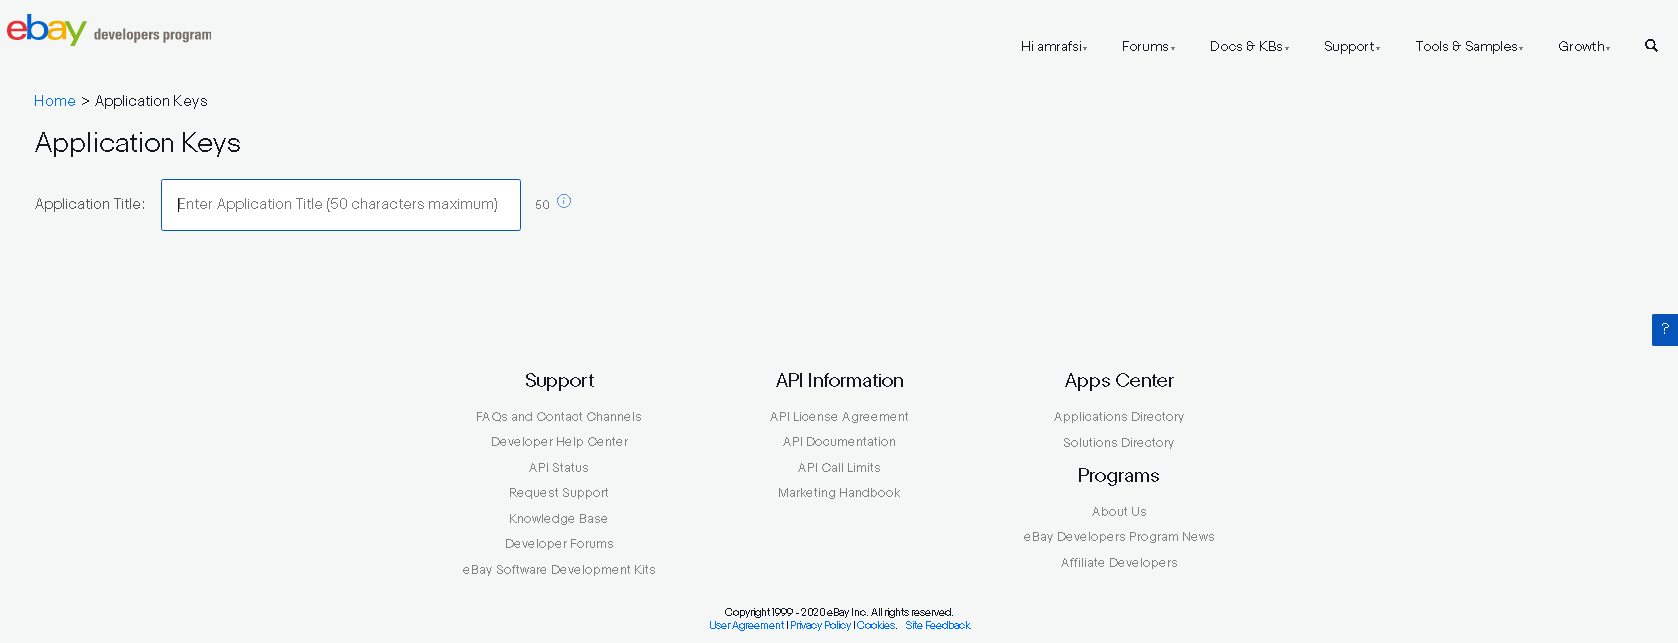The height and width of the screenshot is (643, 1678).
Task: Open Knowledge Base link
Action: 559,519
